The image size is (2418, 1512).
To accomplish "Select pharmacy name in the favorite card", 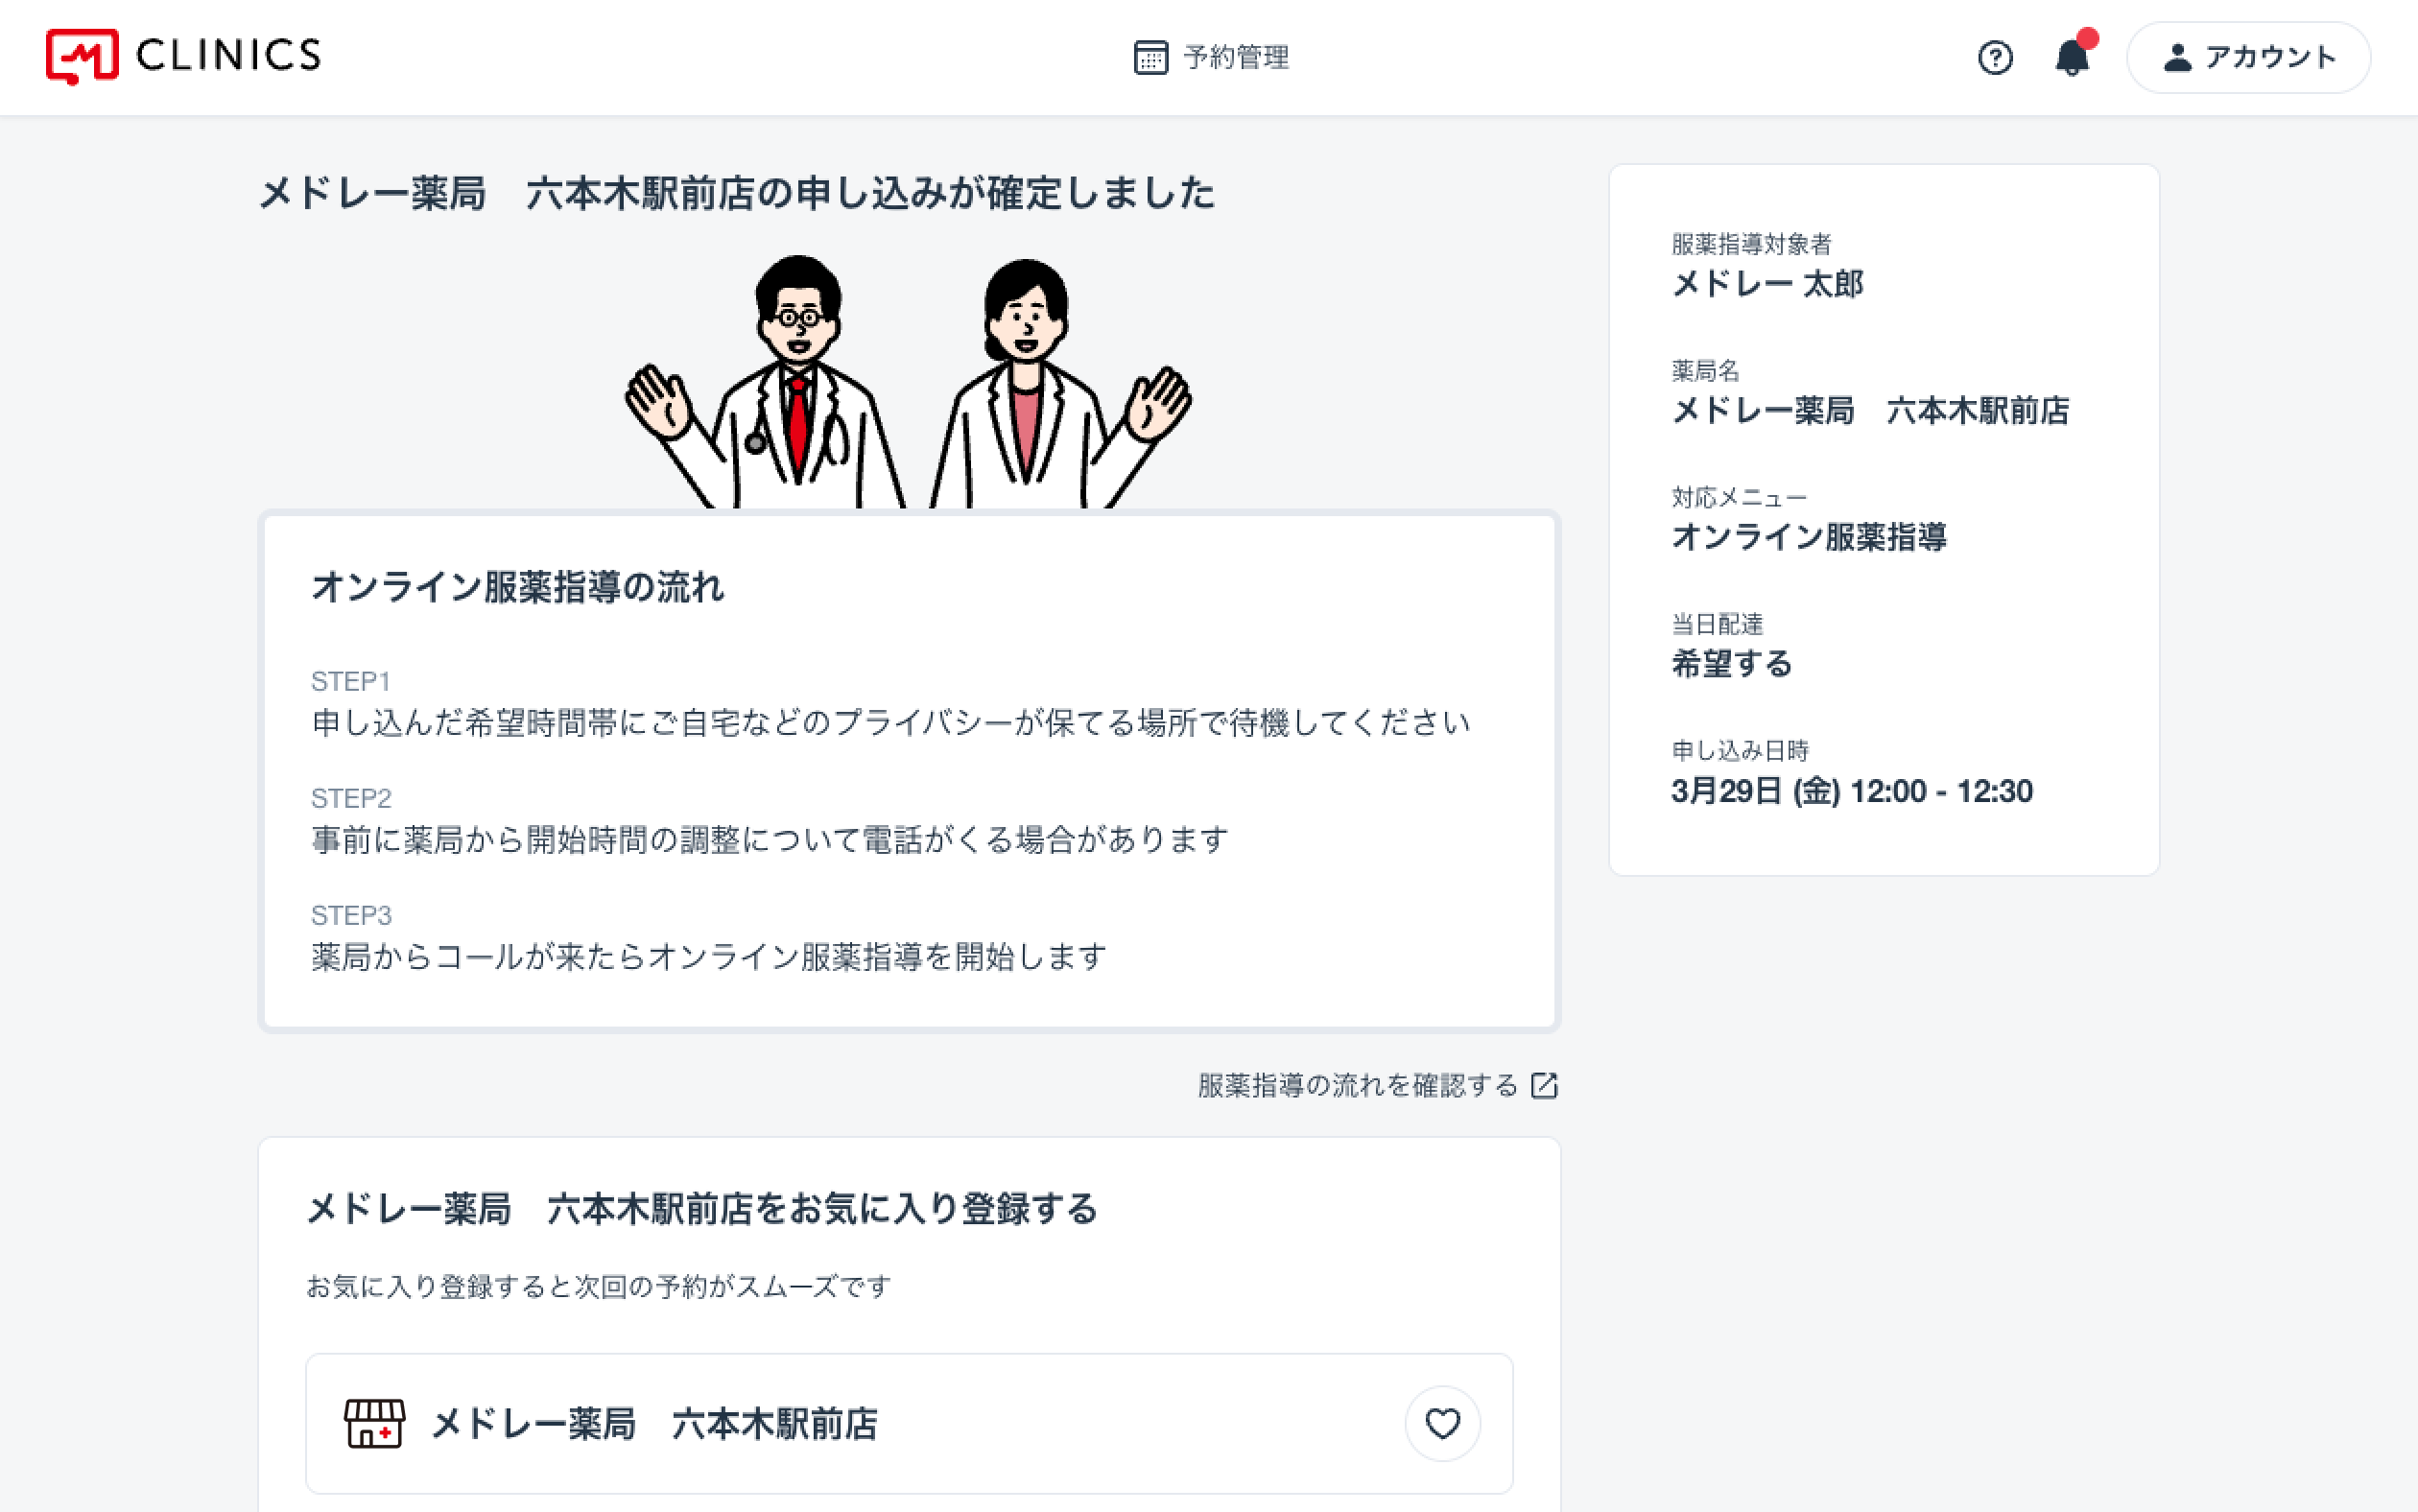I will pyautogui.click(x=654, y=1423).
